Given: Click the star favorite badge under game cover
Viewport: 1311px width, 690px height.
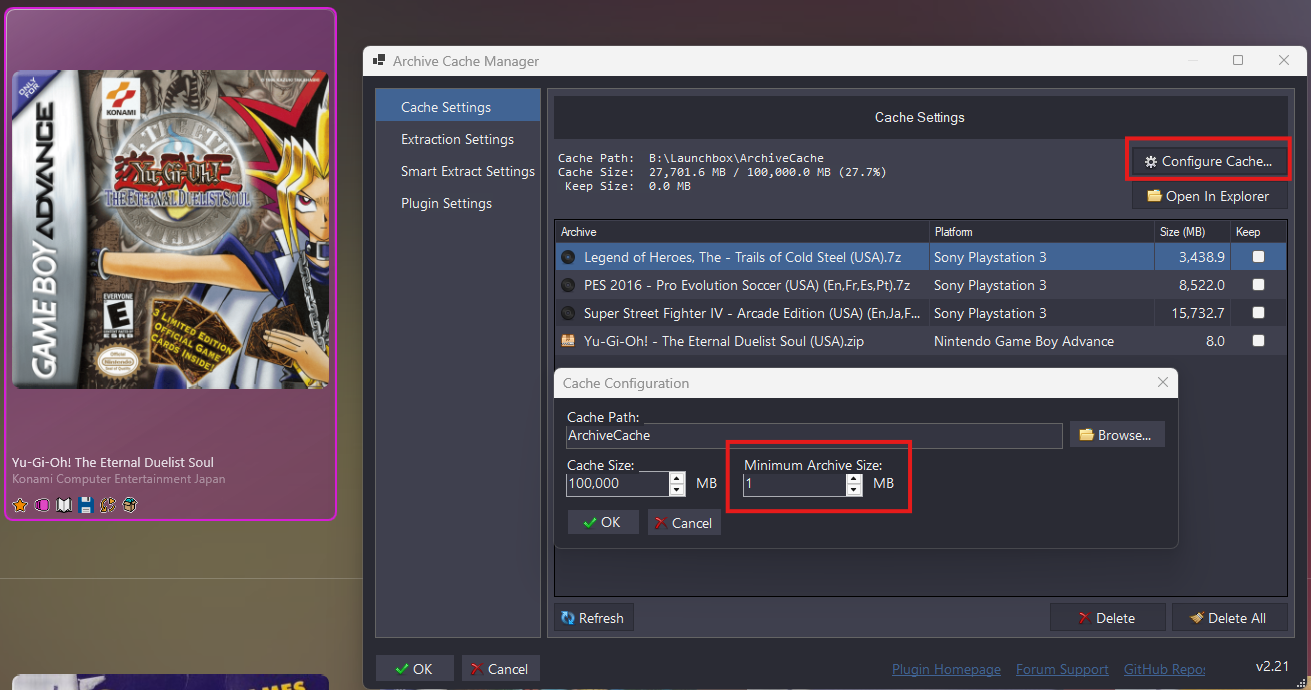Looking at the screenshot, I should coord(19,505).
